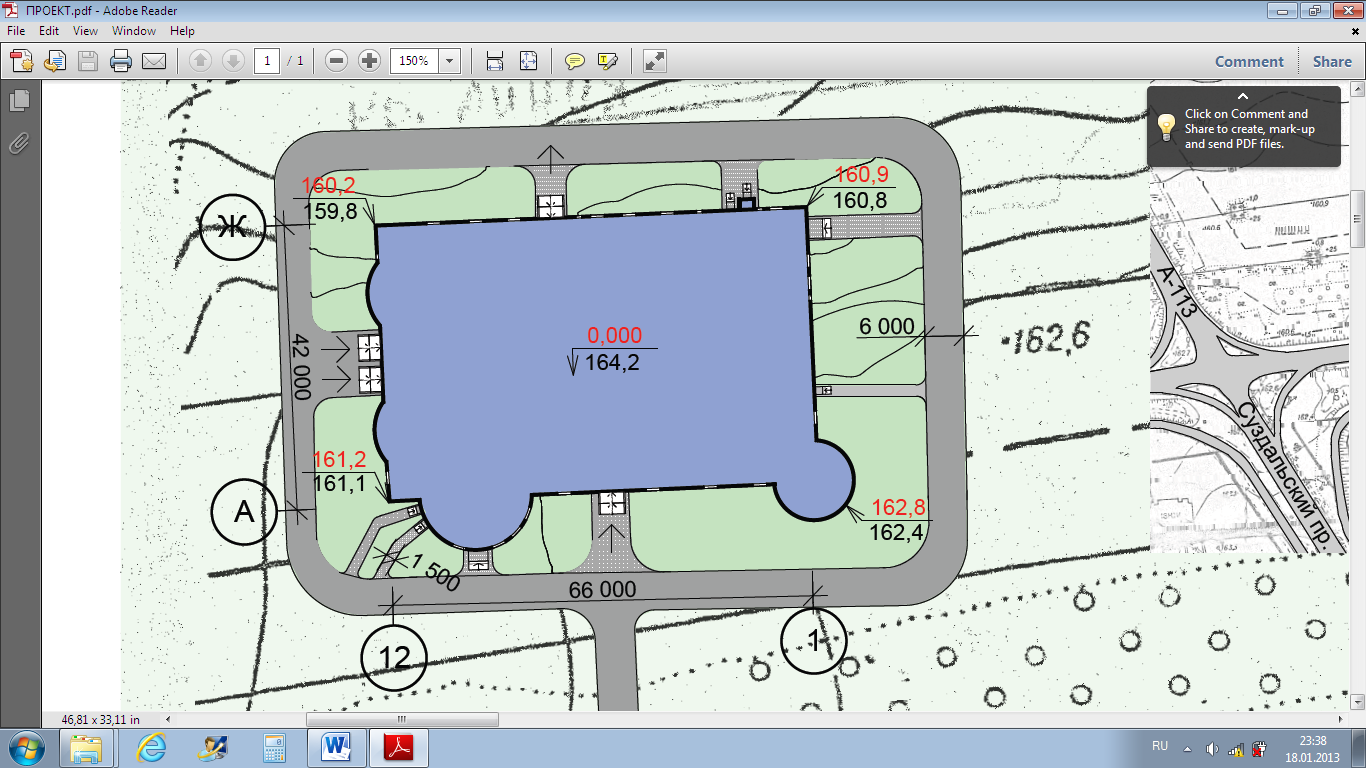Open the page thumbnails panel
This screenshot has height=768, width=1366.
coord(19,100)
